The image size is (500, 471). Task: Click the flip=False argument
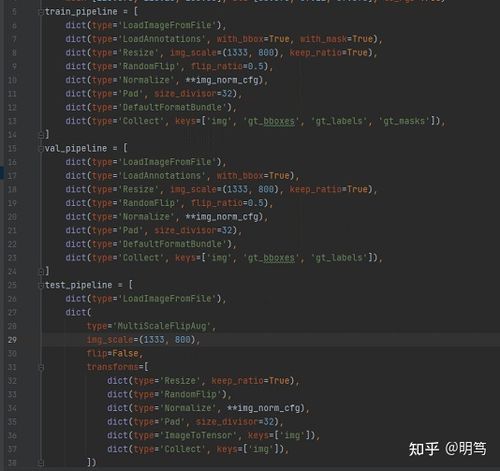(112, 353)
